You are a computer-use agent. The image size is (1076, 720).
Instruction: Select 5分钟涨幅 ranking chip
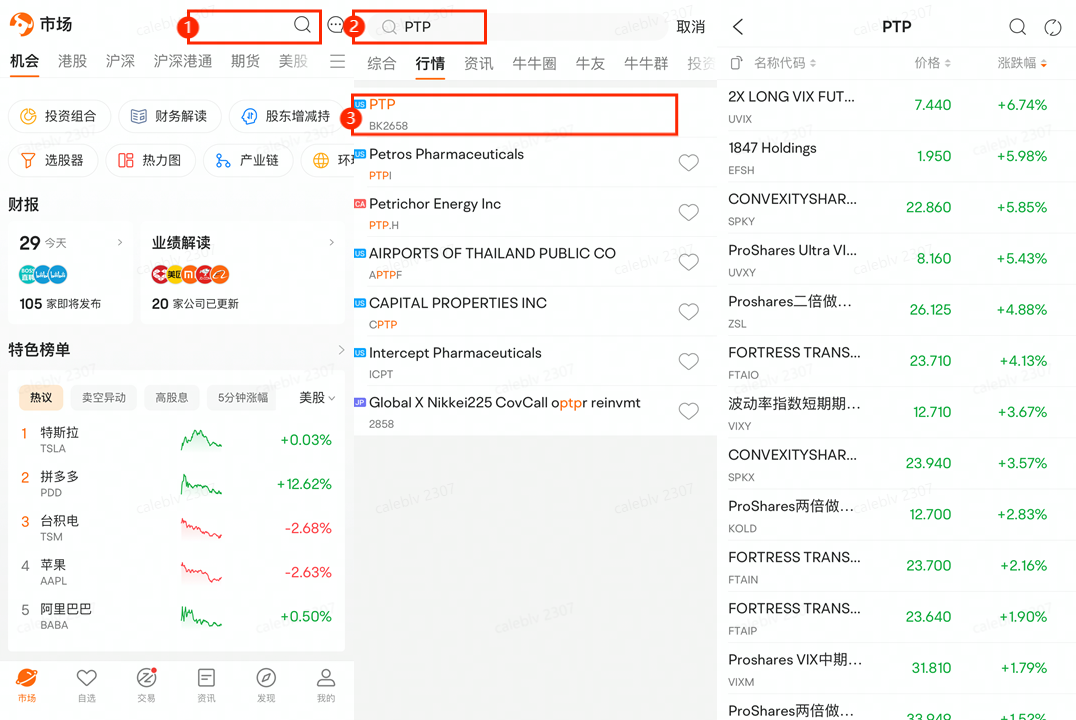pos(243,397)
